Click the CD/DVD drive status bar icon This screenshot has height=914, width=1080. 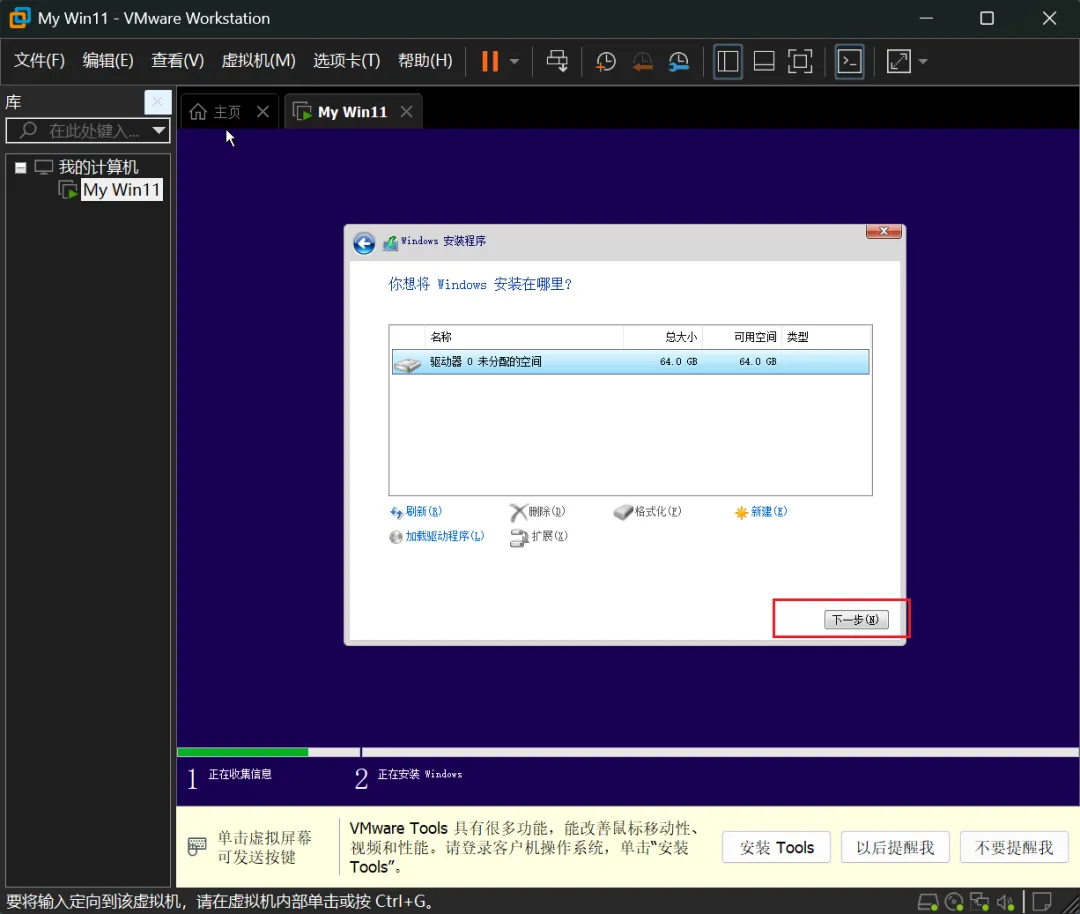coord(954,901)
